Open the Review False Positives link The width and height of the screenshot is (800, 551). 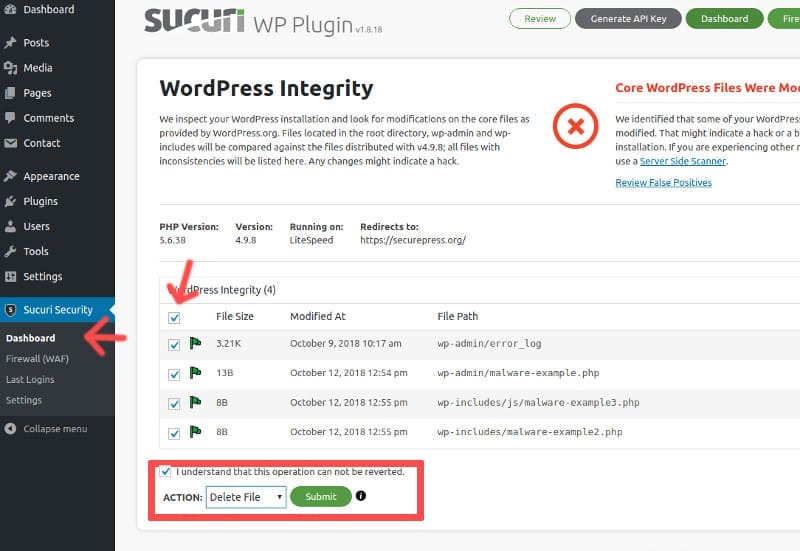click(663, 183)
